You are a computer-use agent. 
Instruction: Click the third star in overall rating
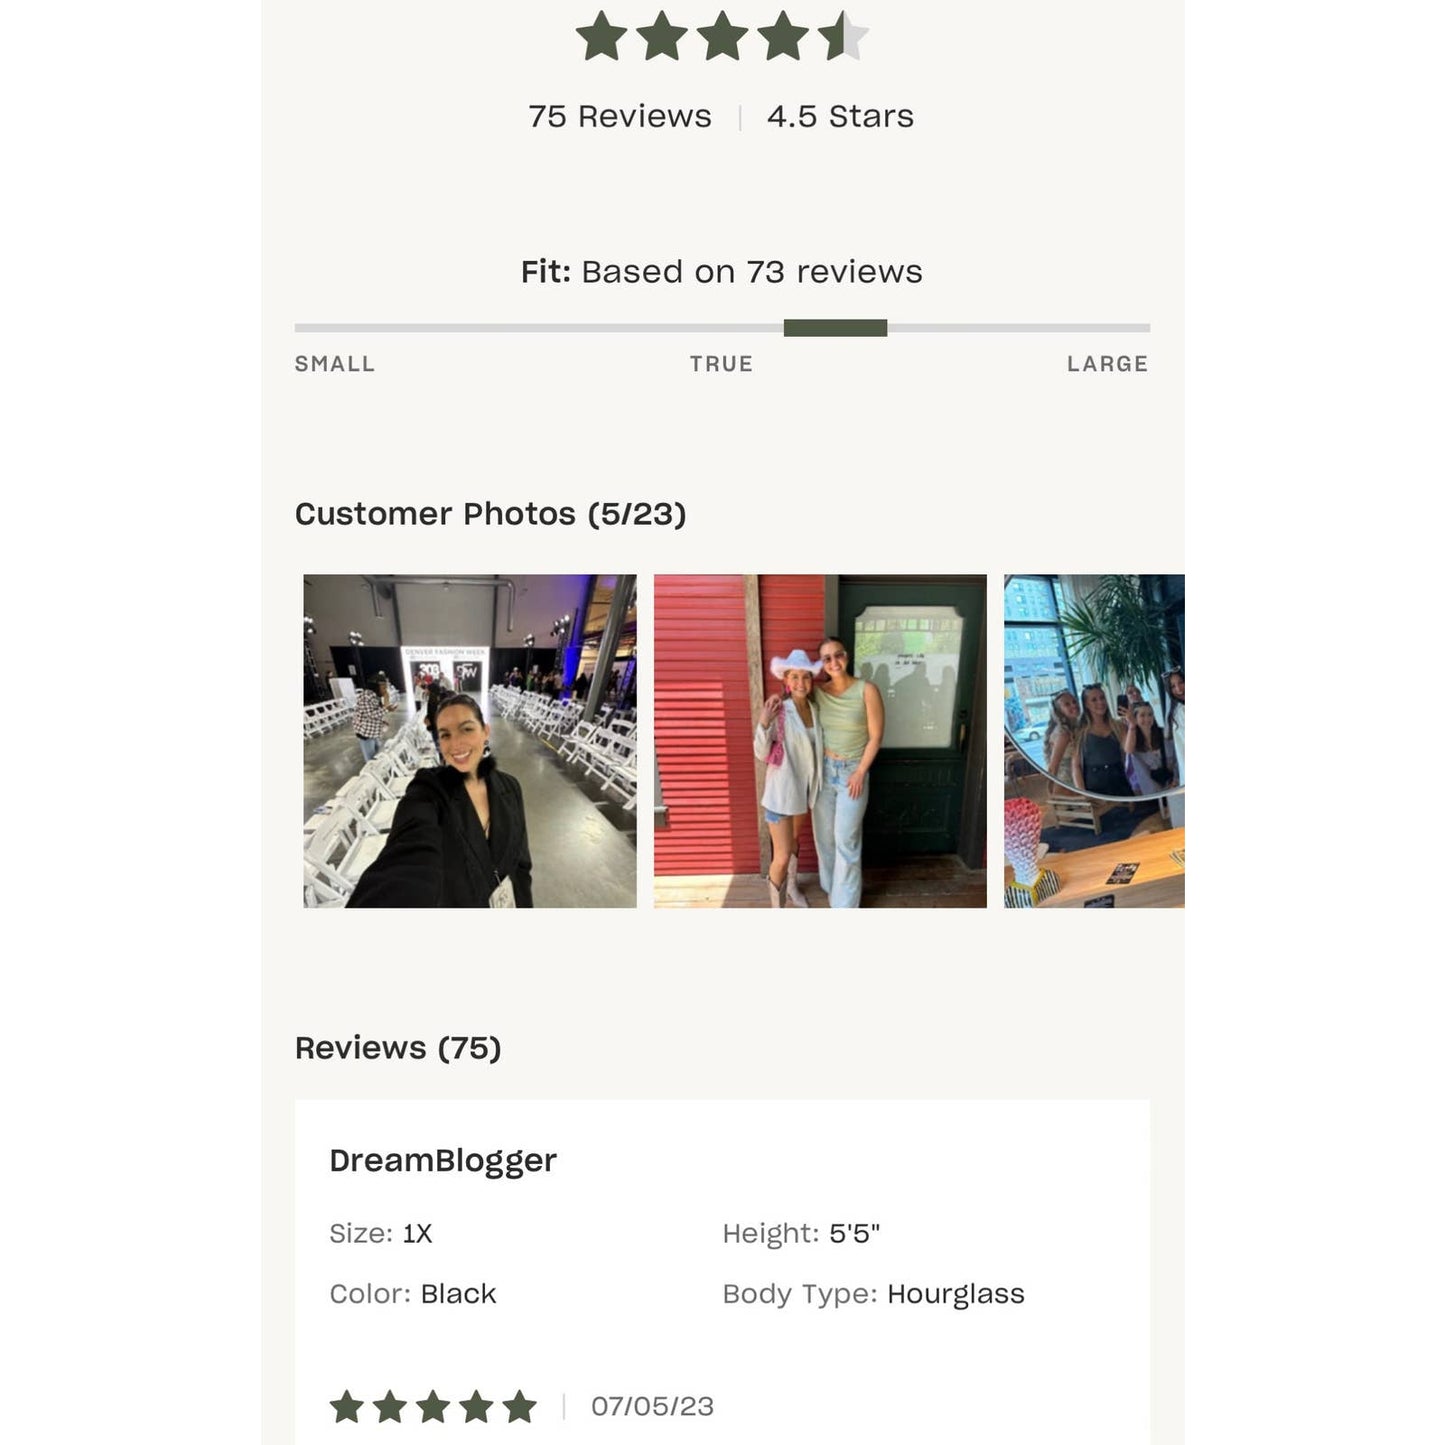722,36
